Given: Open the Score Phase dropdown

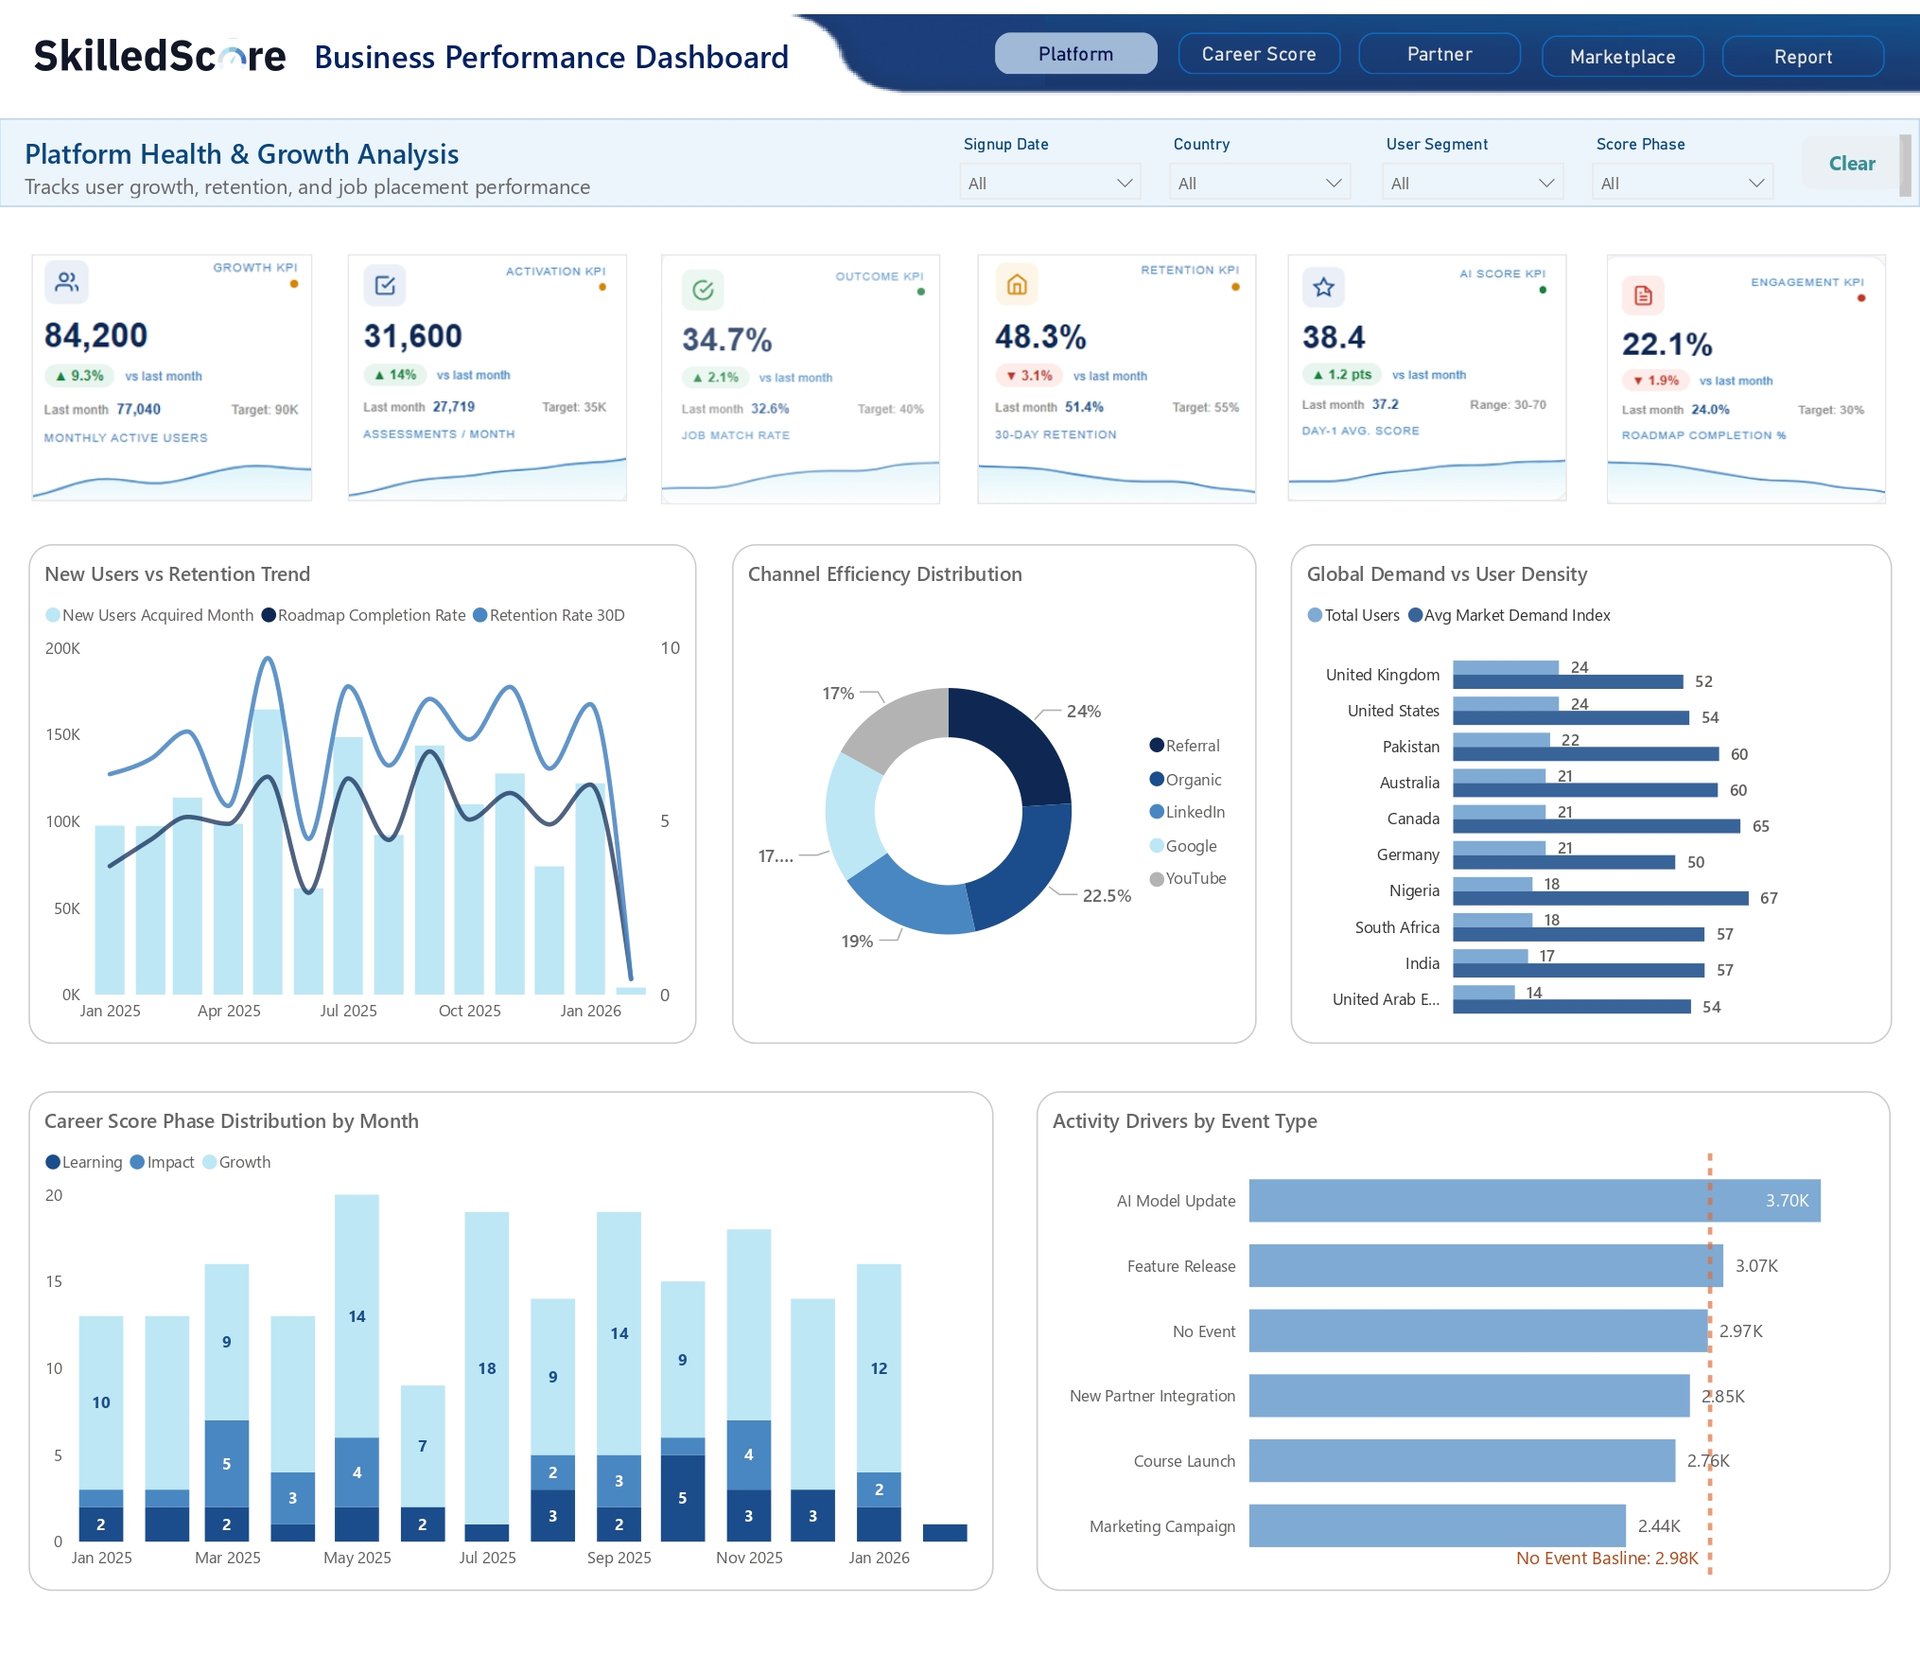Looking at the screenshot, I should [1681, 183].
